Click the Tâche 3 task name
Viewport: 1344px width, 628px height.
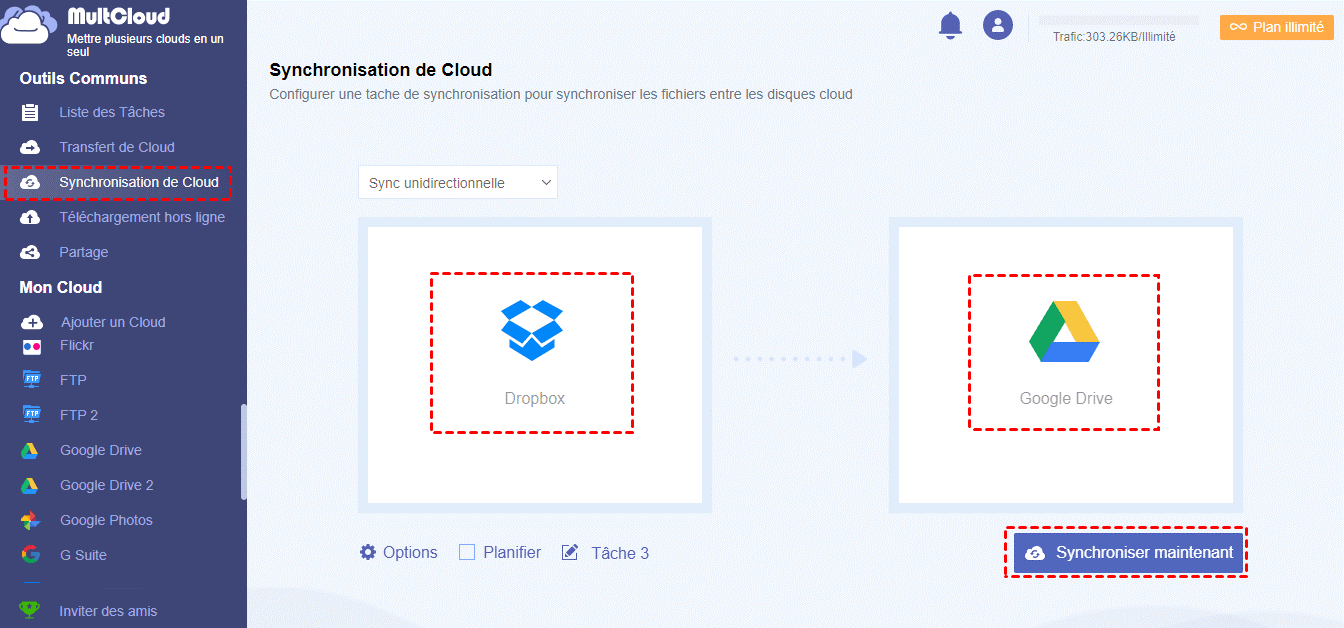[620, 553]
